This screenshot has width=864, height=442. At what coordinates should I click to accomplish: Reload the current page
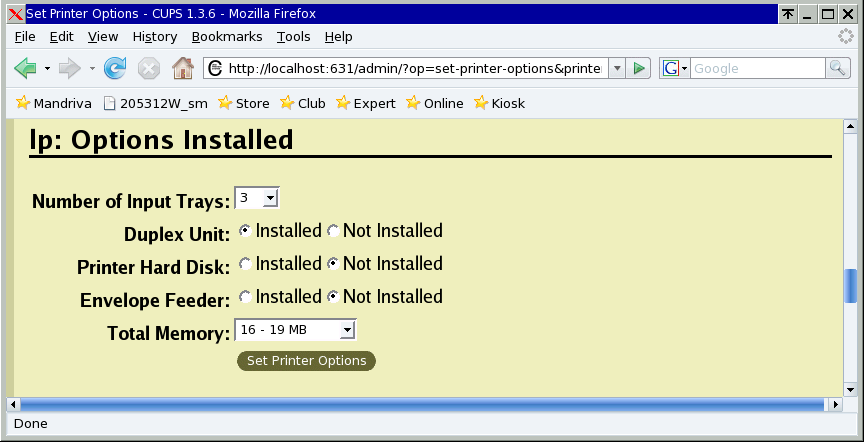115,68
